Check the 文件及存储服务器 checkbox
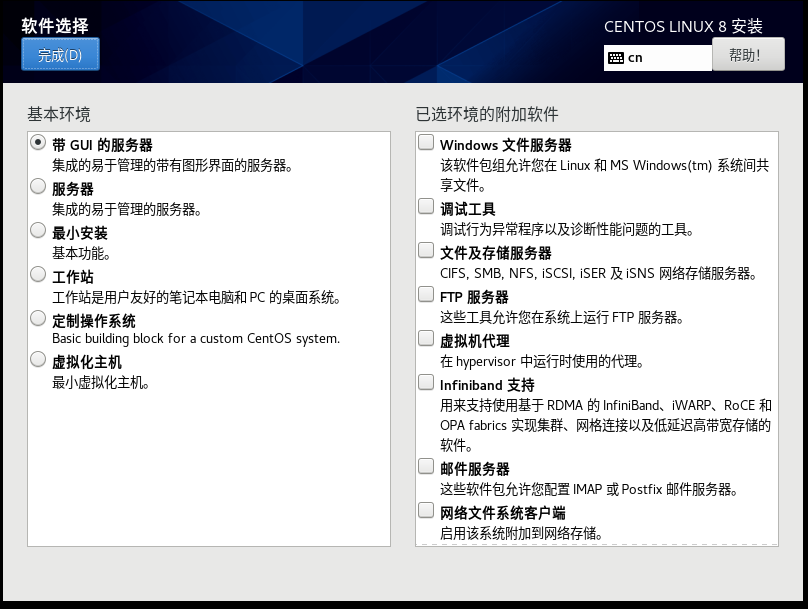The image size is (808, 609). (426, 250)
